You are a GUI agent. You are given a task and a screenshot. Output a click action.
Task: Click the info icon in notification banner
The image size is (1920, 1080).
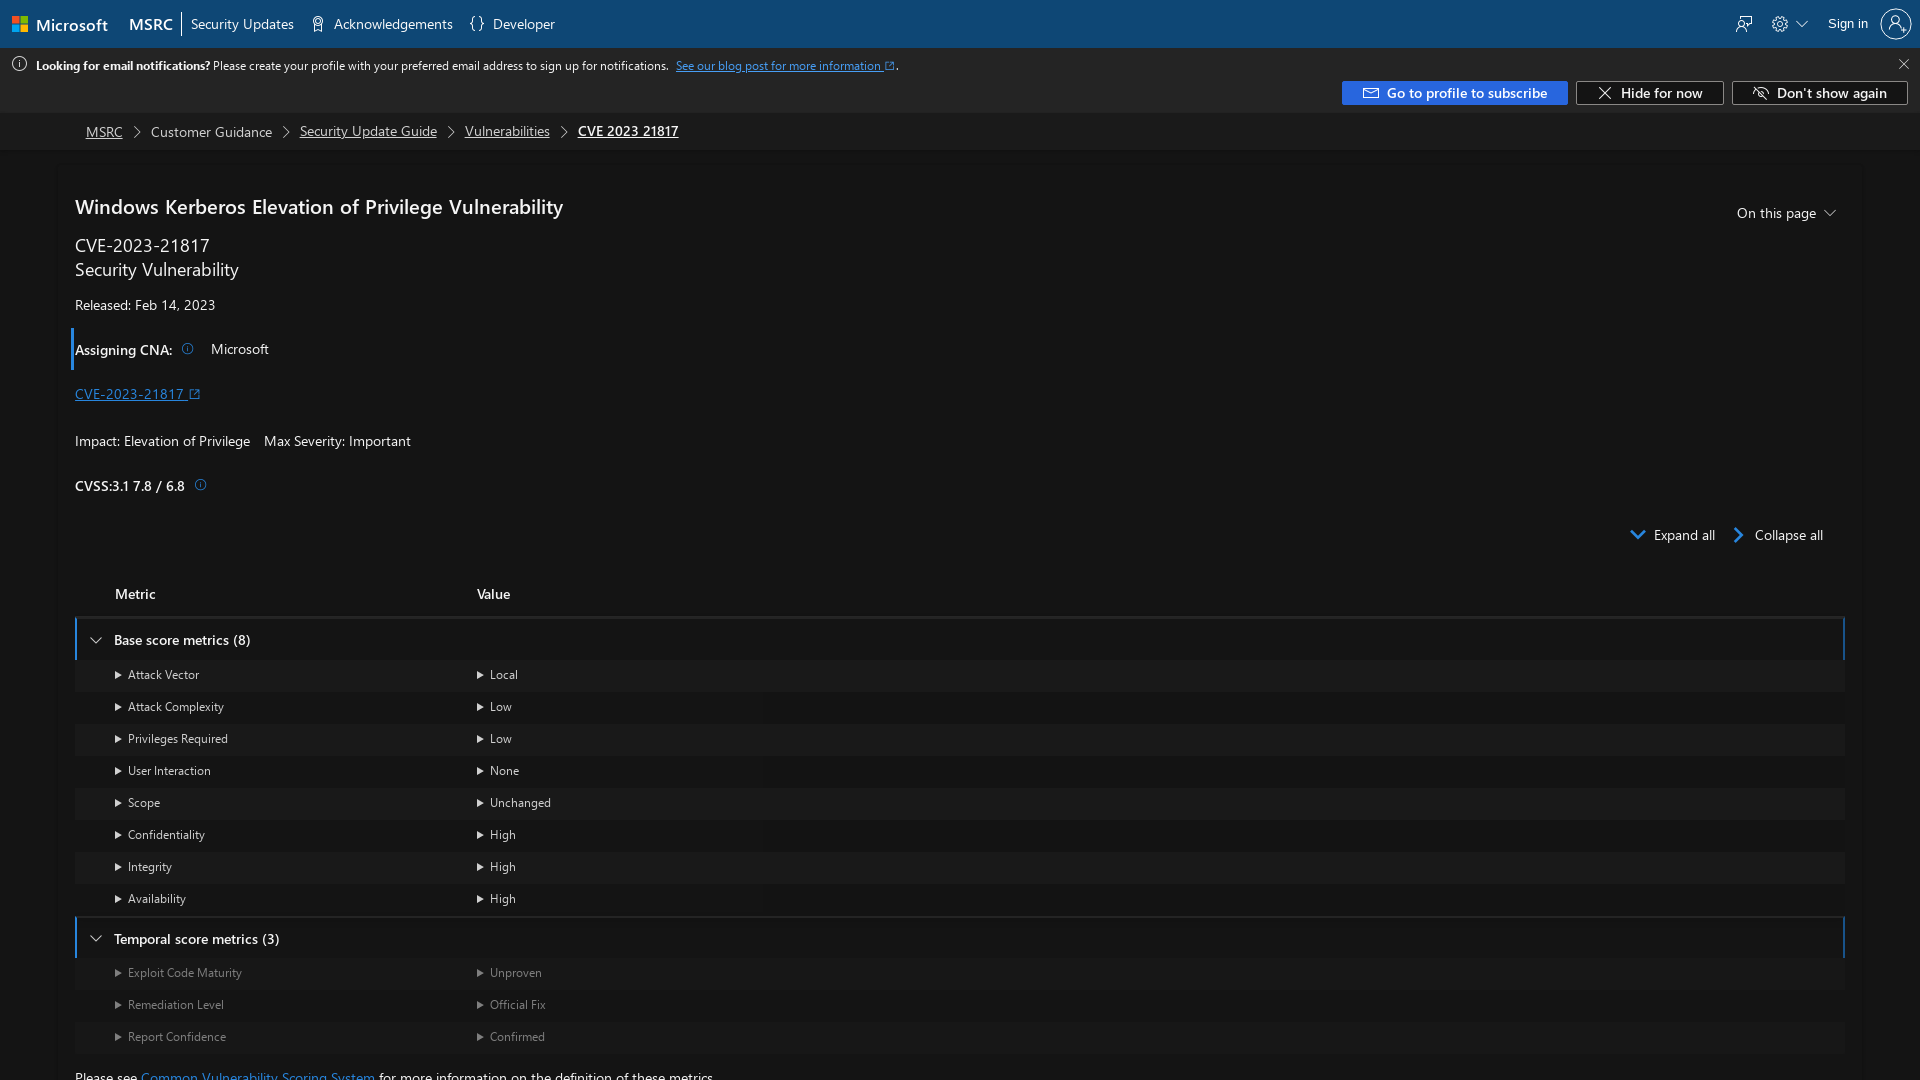click(x=19, y=64)
